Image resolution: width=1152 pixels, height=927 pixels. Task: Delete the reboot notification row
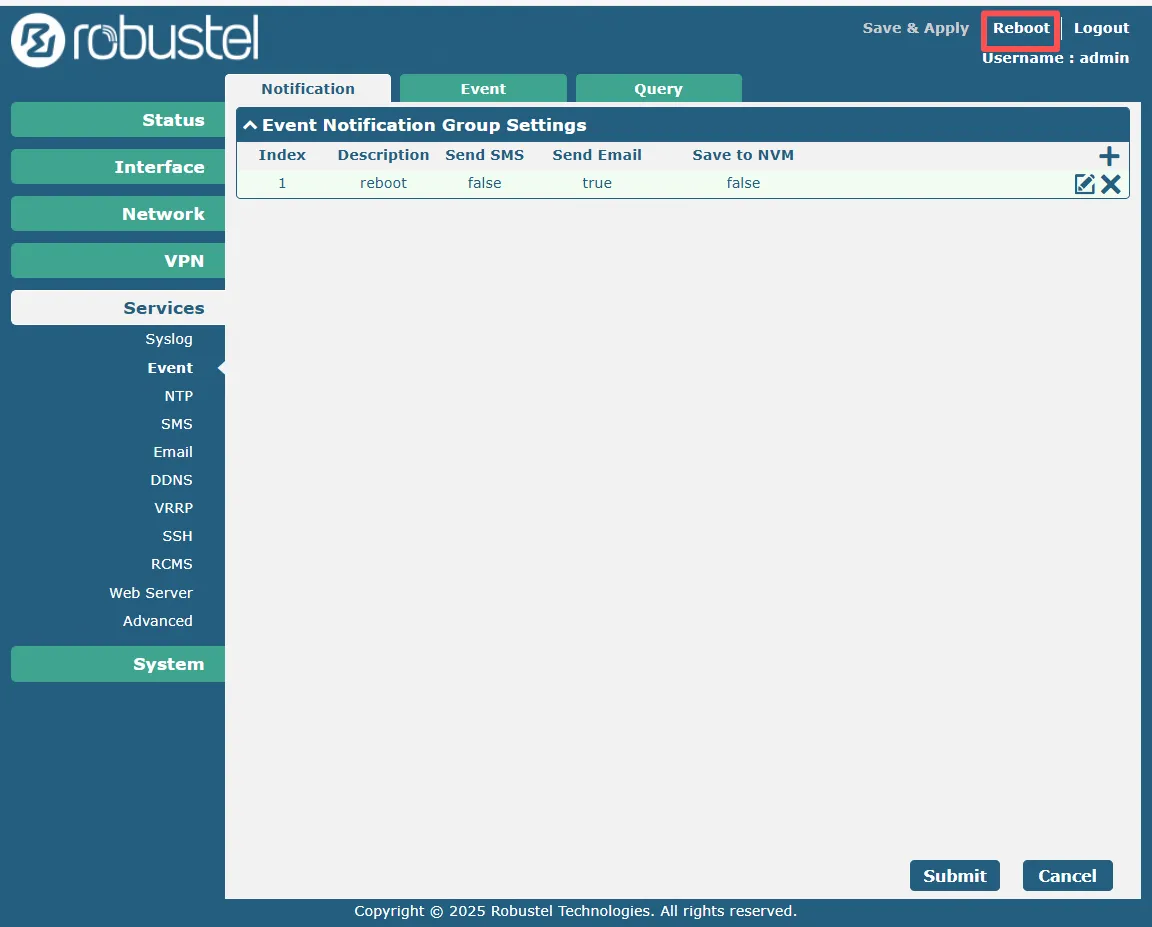1111,184
